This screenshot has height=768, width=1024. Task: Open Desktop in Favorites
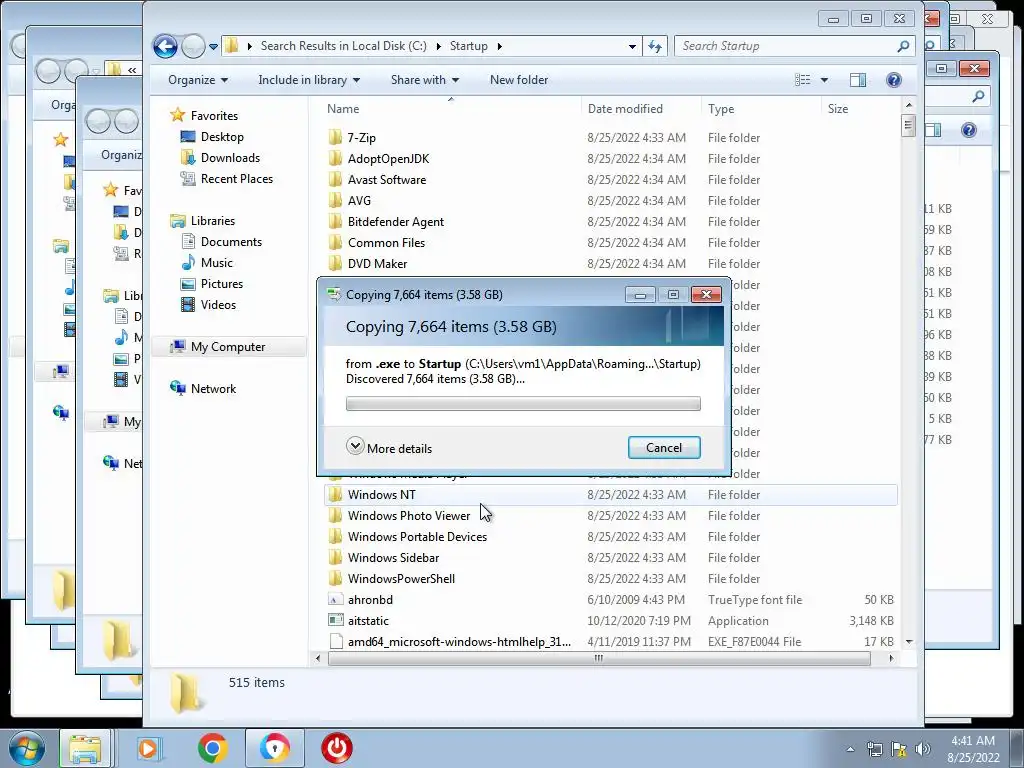222,136
